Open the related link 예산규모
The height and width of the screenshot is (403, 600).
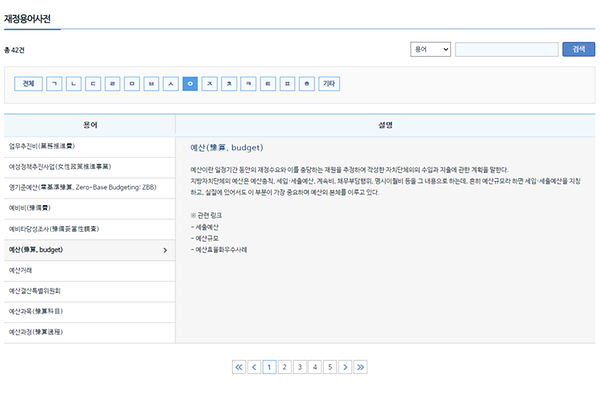click(207, 238)
